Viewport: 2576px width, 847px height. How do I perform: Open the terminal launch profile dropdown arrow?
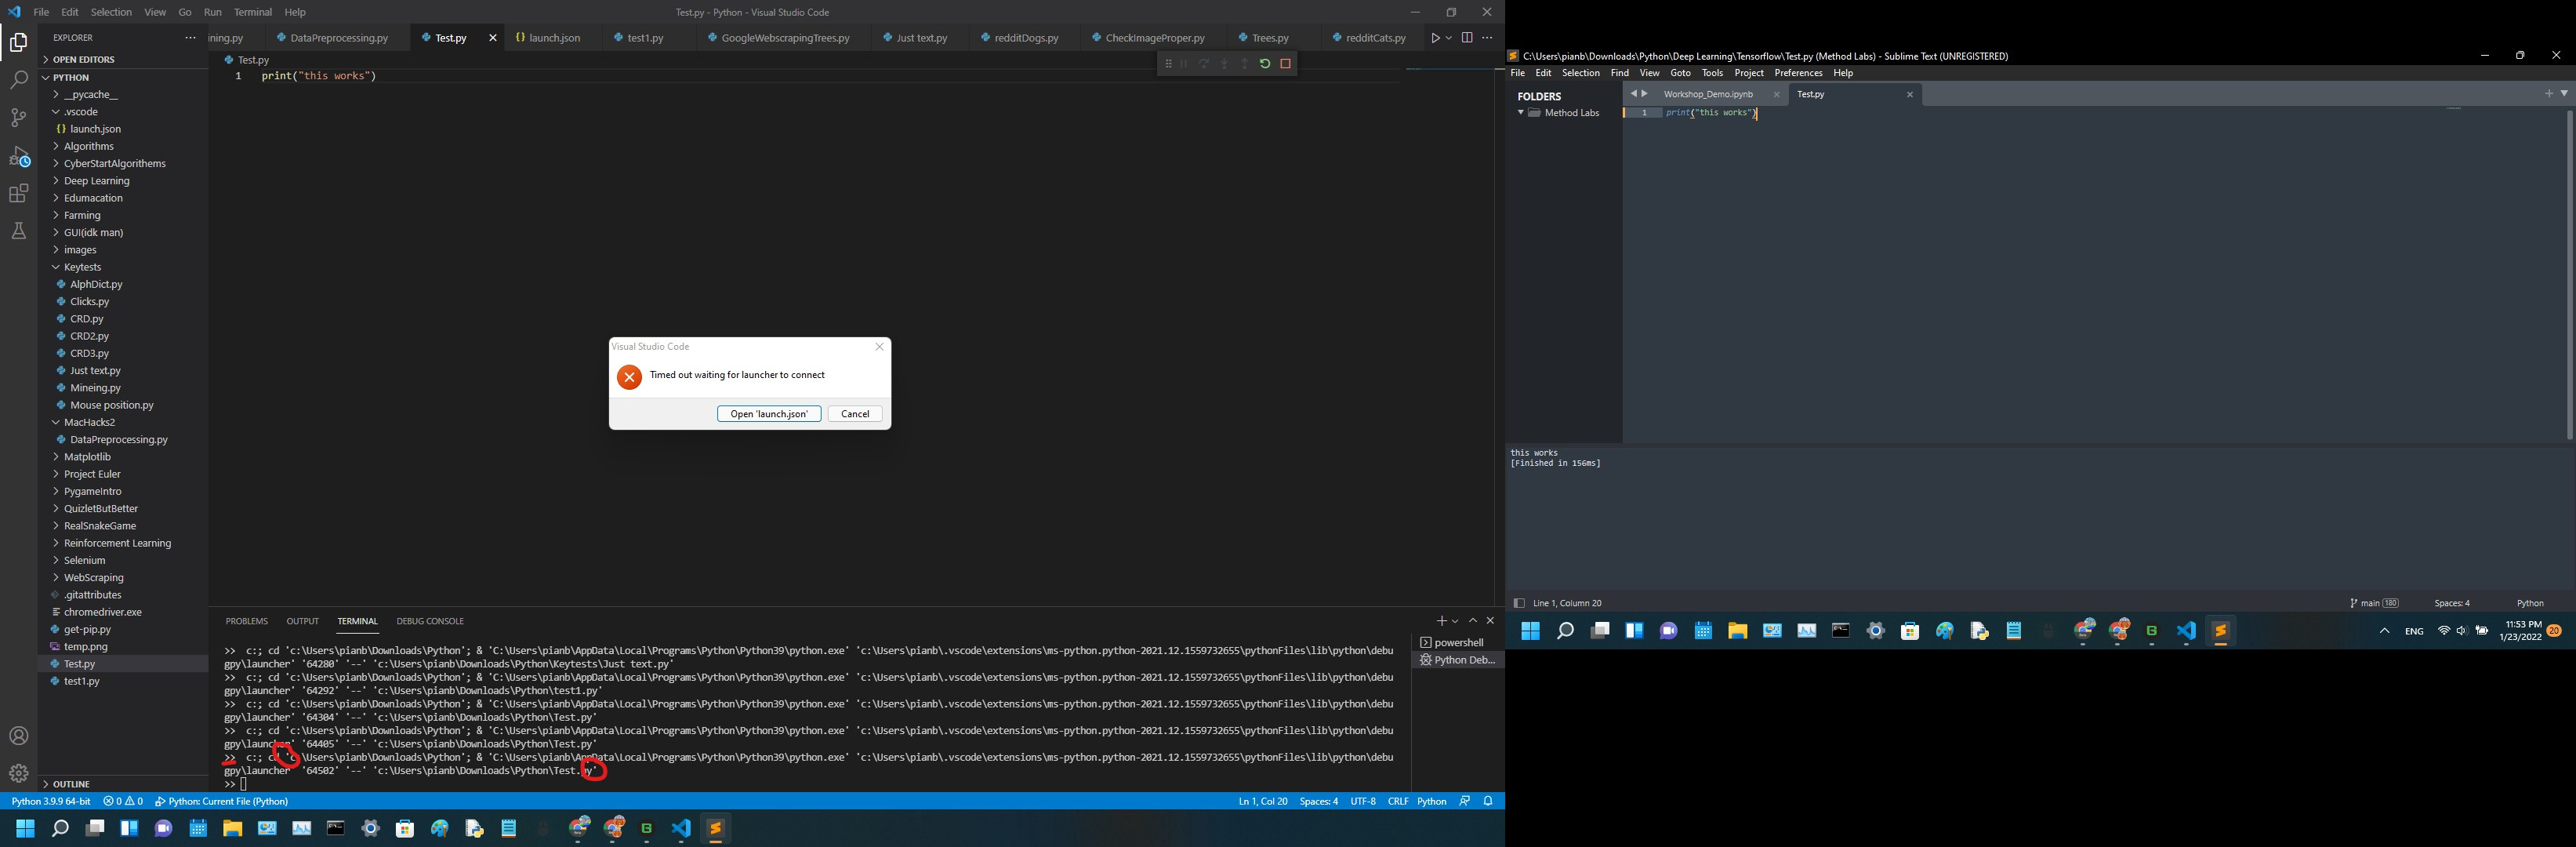(1455, 622)
